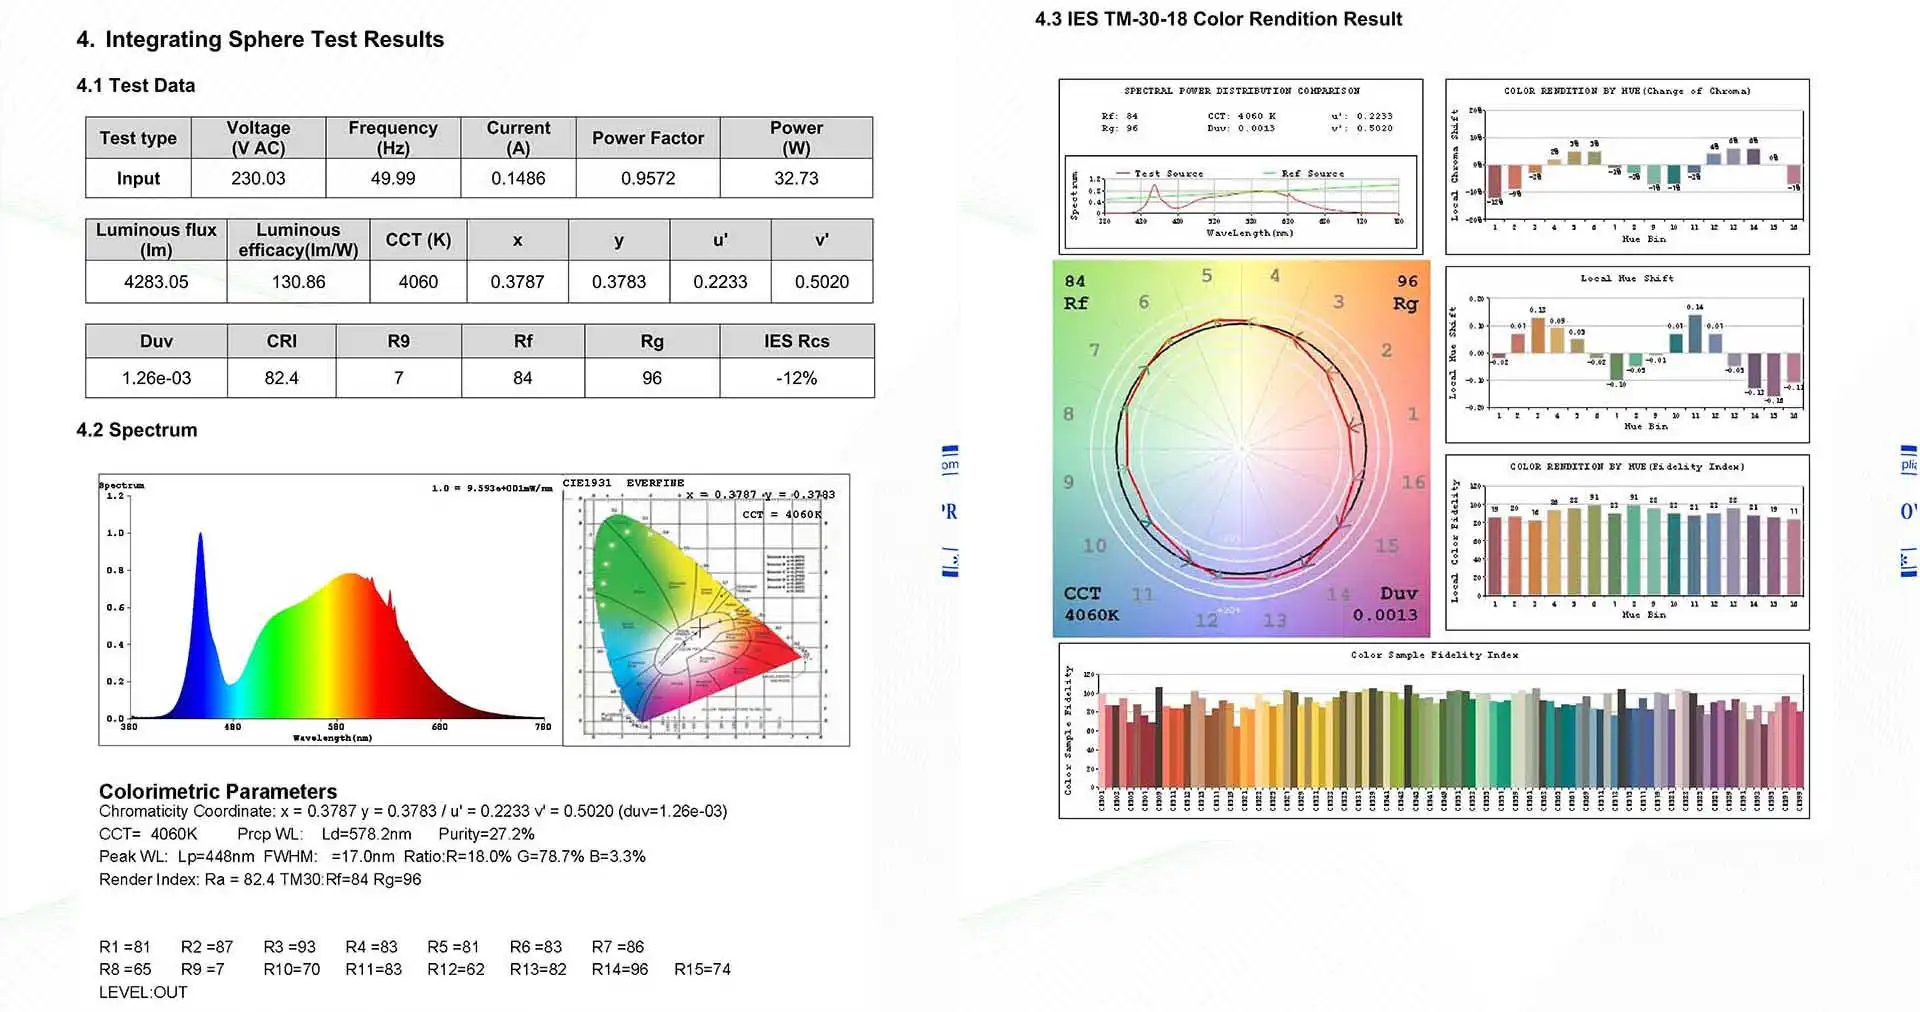Image resolution: width=1920 pixels, height=1012 pixels.
Task: Select the voltage value 230.03
Action: tap(258, 179)
